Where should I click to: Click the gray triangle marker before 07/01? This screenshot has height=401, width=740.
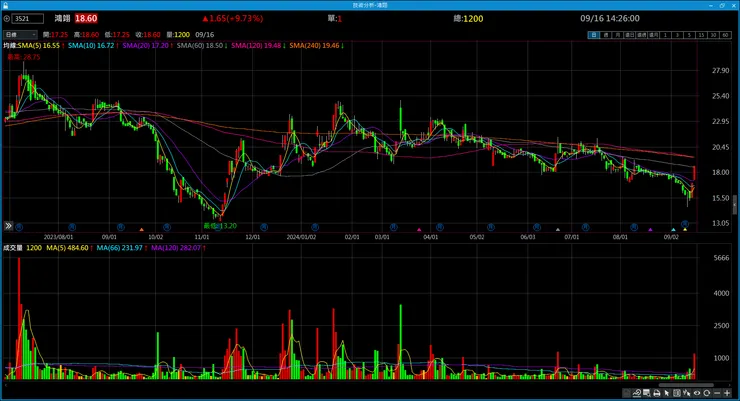pos(558,230)
